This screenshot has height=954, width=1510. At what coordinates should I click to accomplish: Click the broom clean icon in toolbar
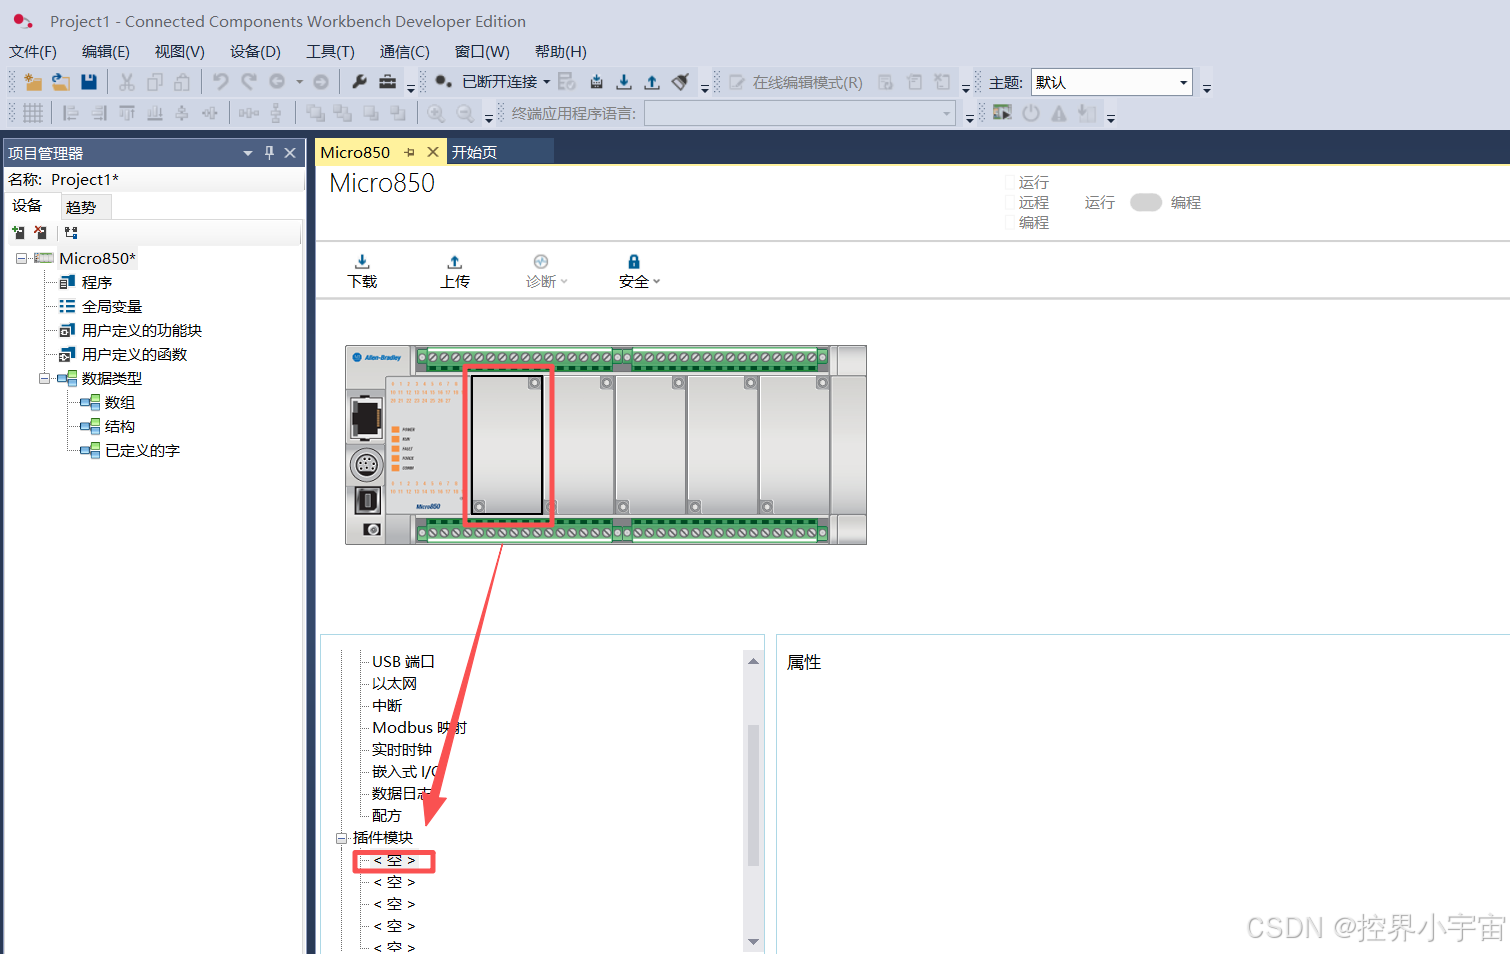(x=681, y=82)
